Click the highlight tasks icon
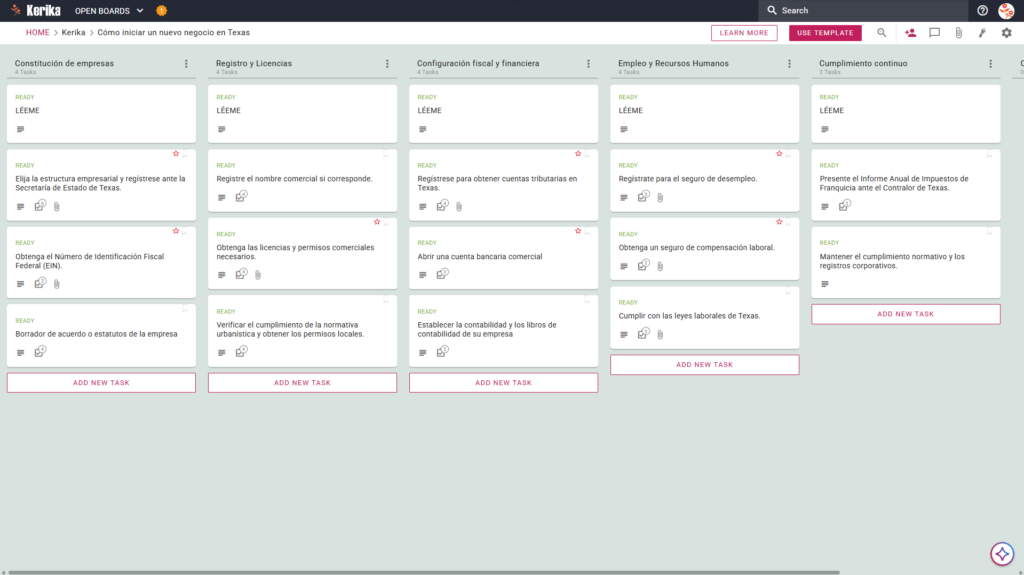Screen dimensions: 1024x575 (x=982, y=33)
